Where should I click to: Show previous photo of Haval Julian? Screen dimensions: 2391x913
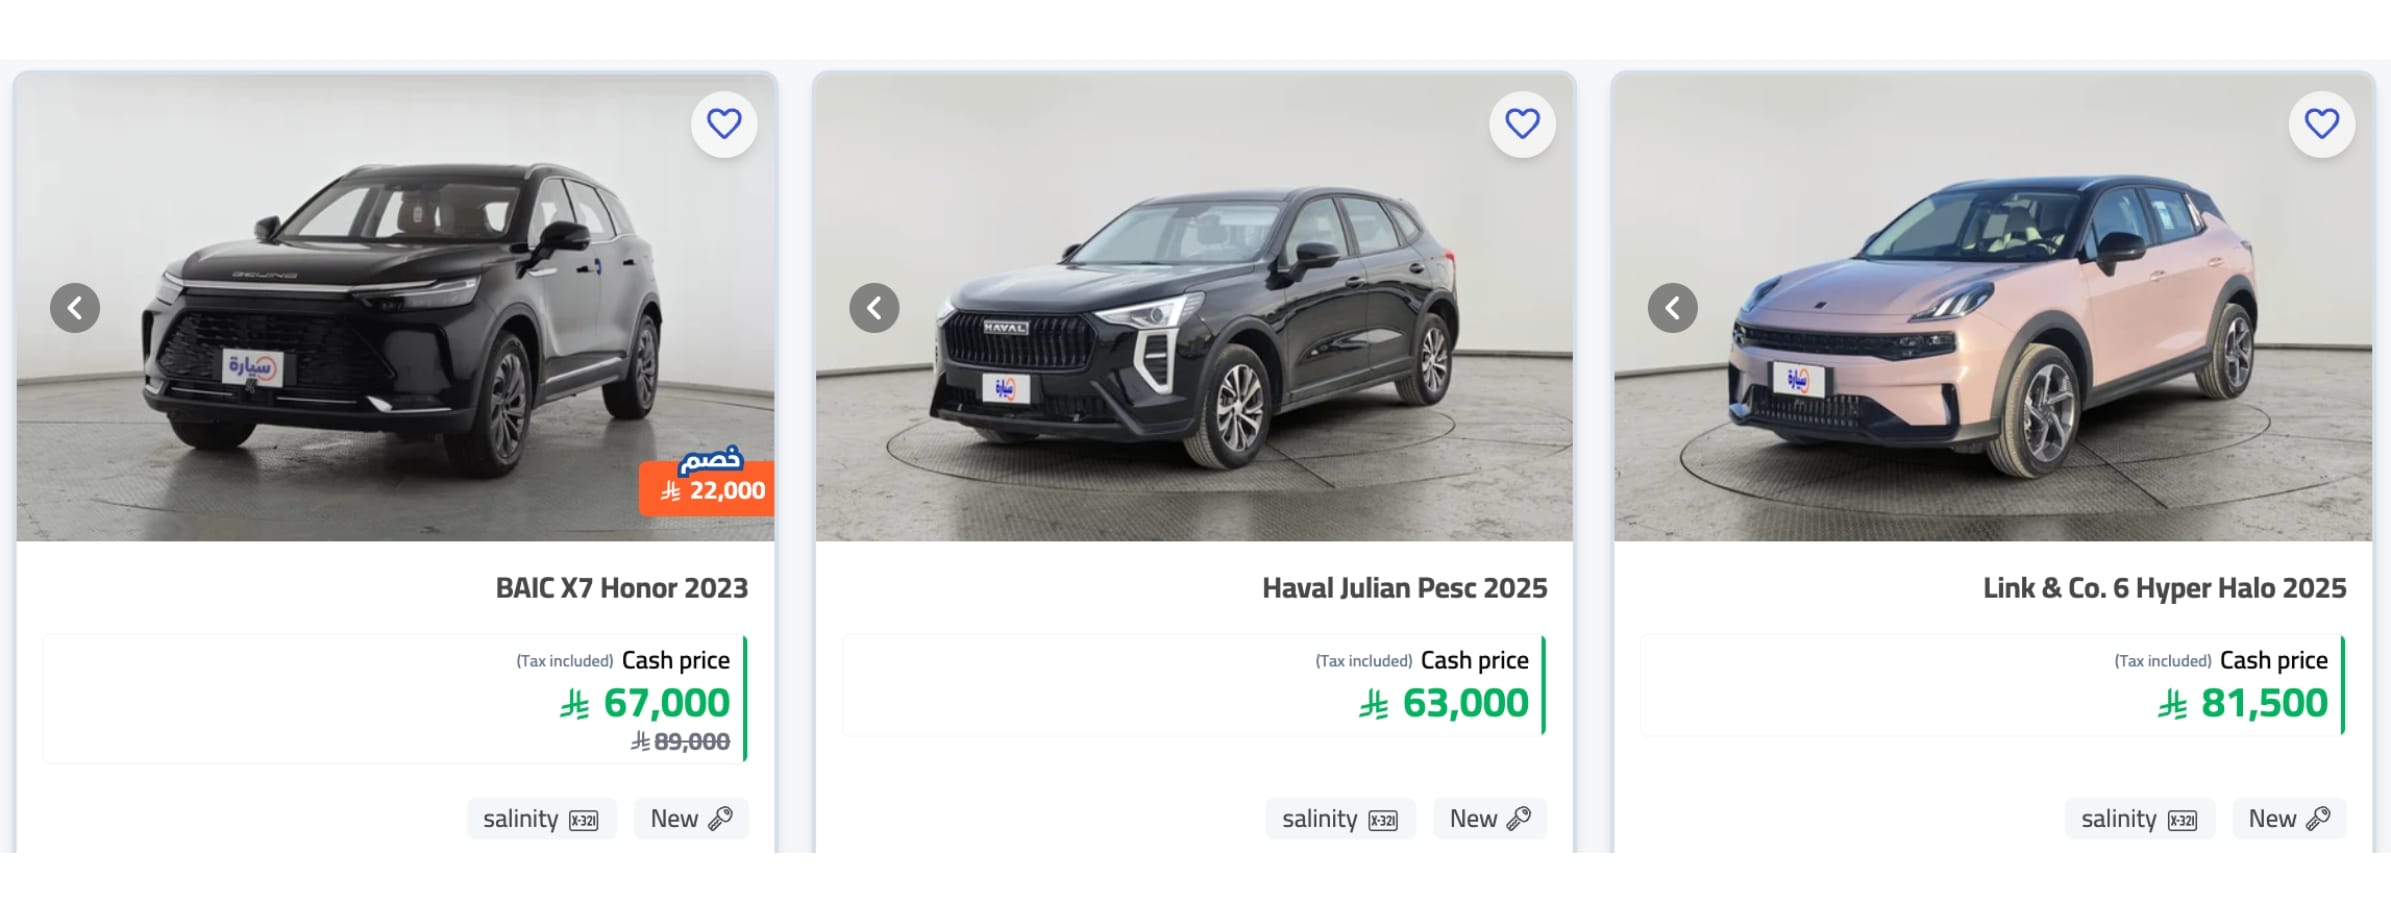click(874, 308)
